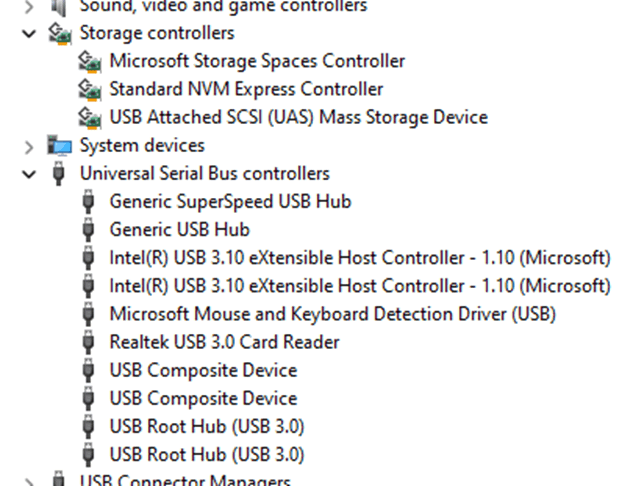The width and height of the screenshot is (633, 486).
Task: Select the last USB Root Hub (USB 3.0)
Action: [206, 454]
